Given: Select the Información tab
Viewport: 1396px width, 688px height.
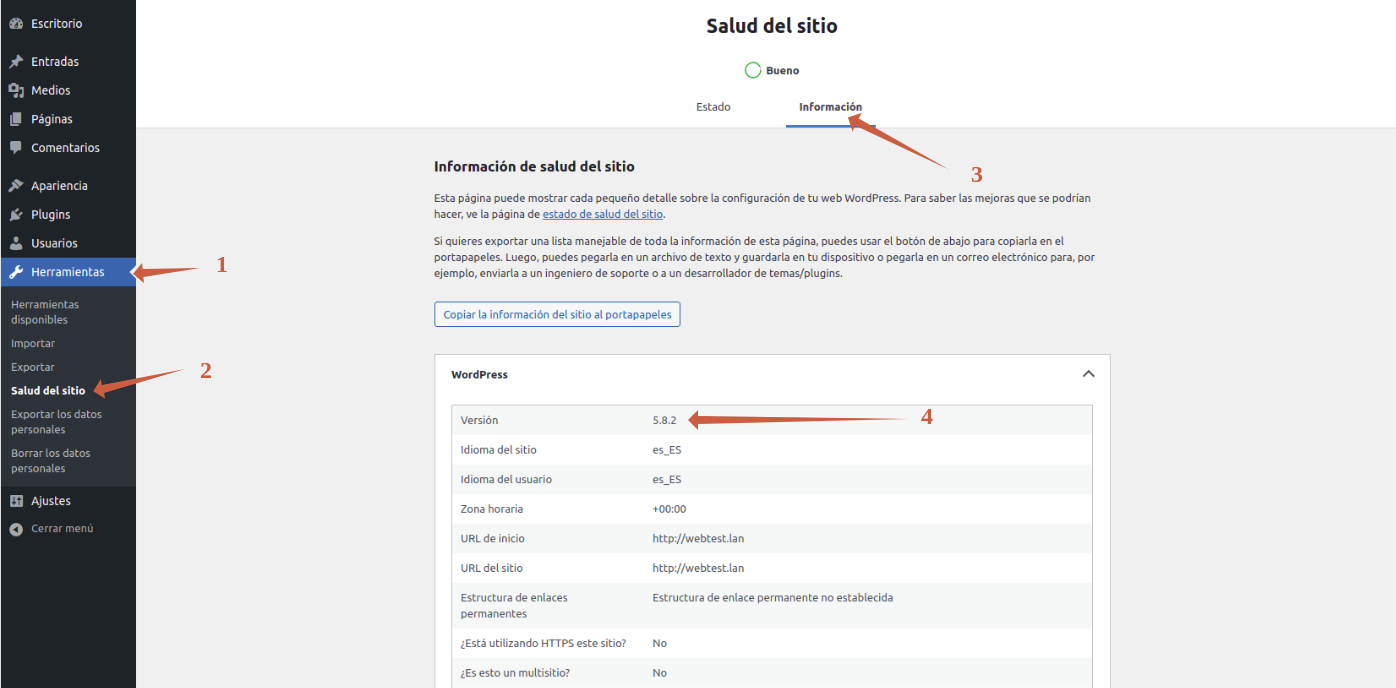Looking at the screenshot, I should (x=830, y=107).
